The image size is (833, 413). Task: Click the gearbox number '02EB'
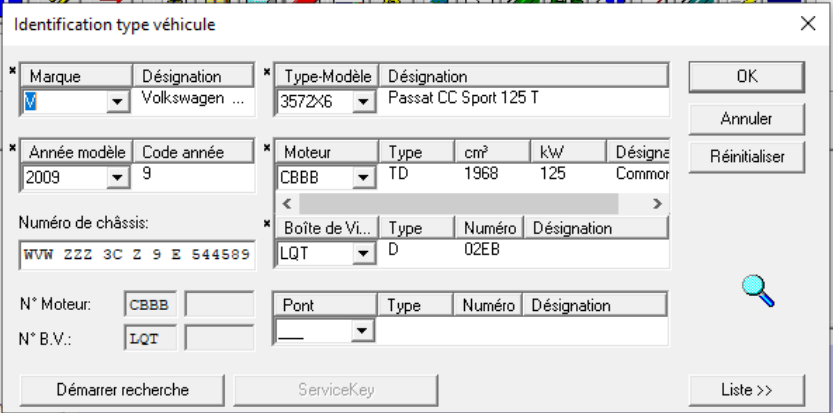[x=482, y=250]
